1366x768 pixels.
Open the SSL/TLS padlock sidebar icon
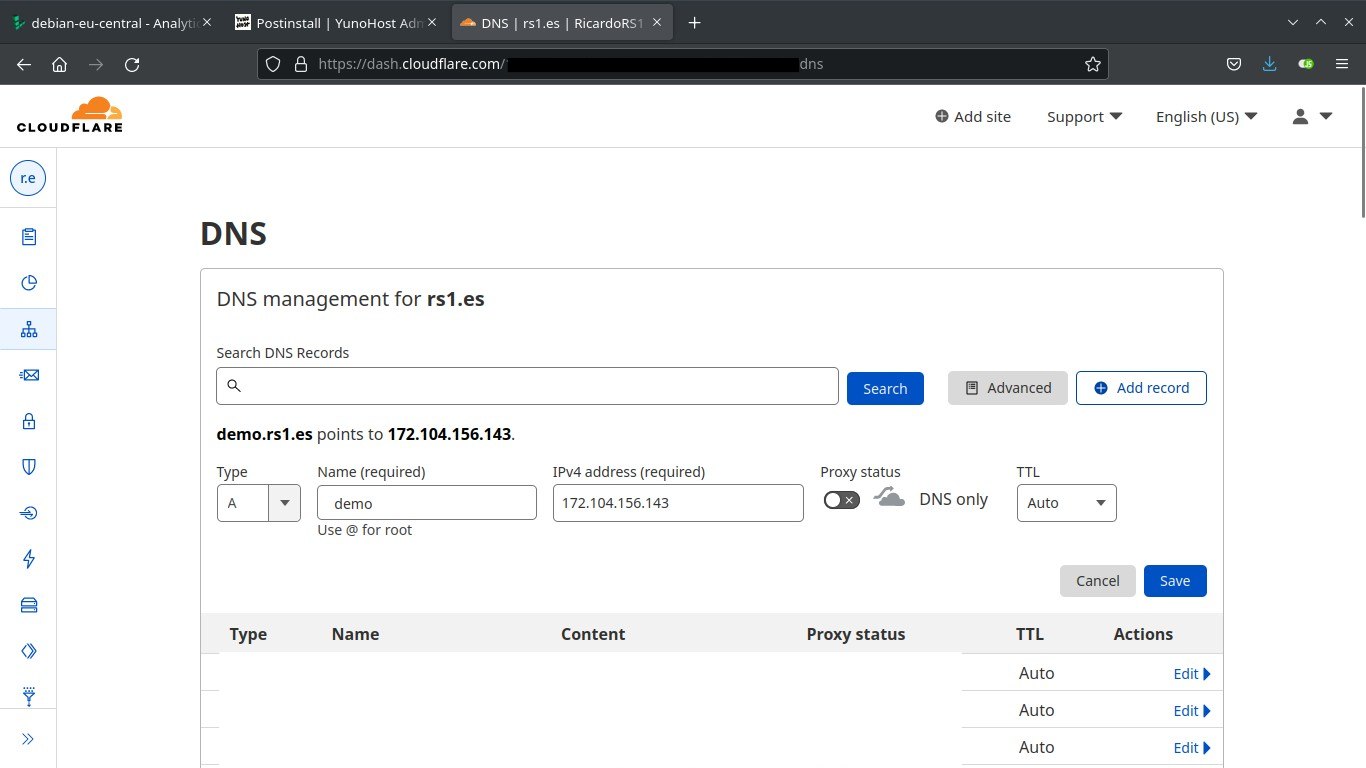[x=28, y=421]
